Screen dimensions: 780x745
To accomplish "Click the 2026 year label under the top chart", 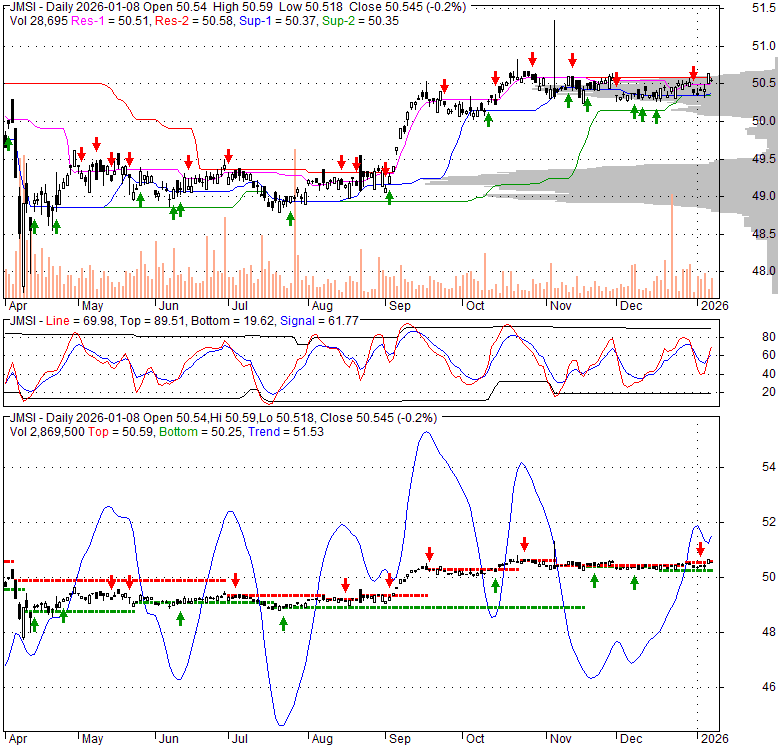I will [714, 306].
